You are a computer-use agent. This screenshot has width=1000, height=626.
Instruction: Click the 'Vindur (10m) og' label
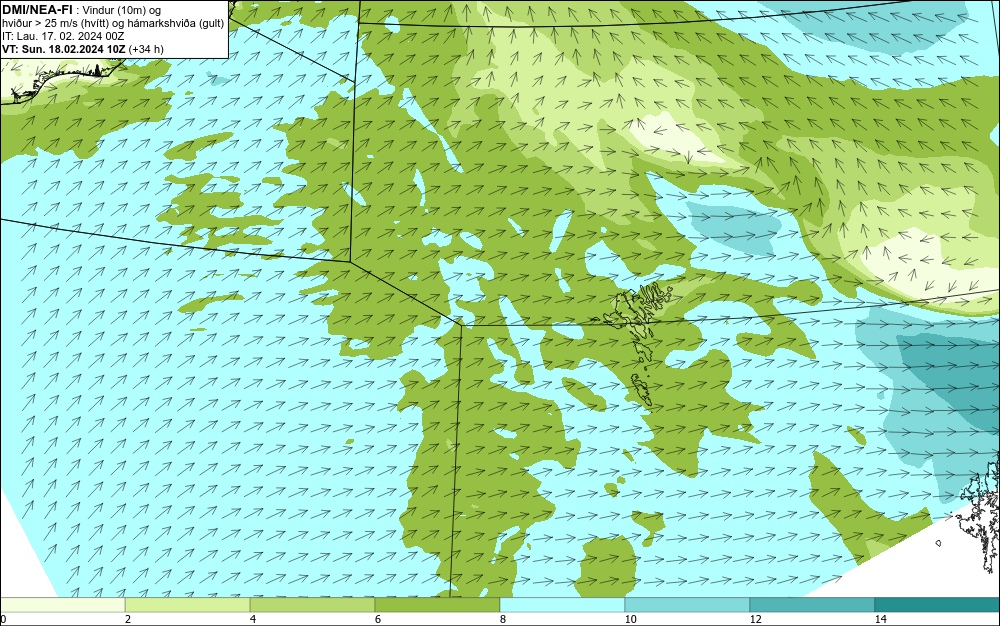(x=122, y=10)
